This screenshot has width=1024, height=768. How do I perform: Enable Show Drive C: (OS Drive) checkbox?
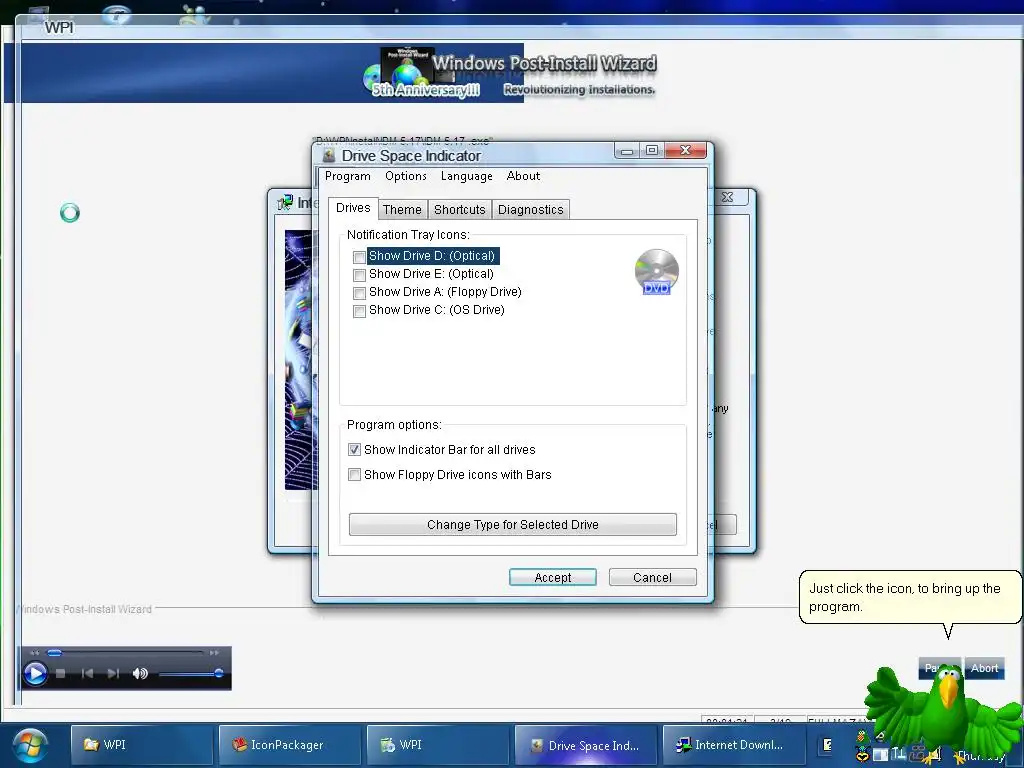pos(359,312)
